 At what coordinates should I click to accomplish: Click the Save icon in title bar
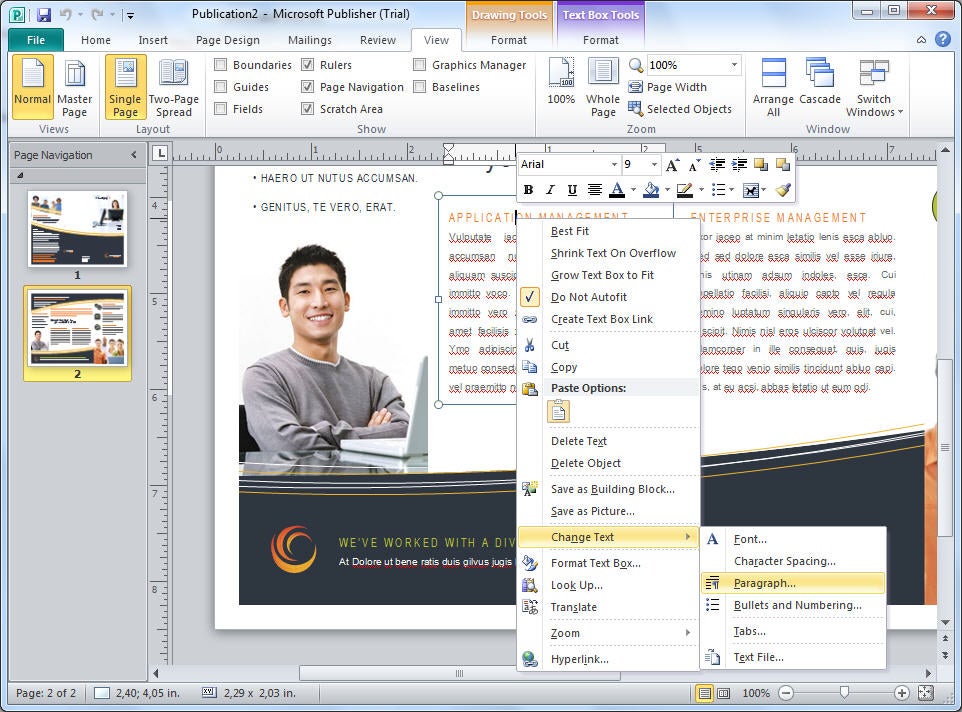[x=44, y=15]
